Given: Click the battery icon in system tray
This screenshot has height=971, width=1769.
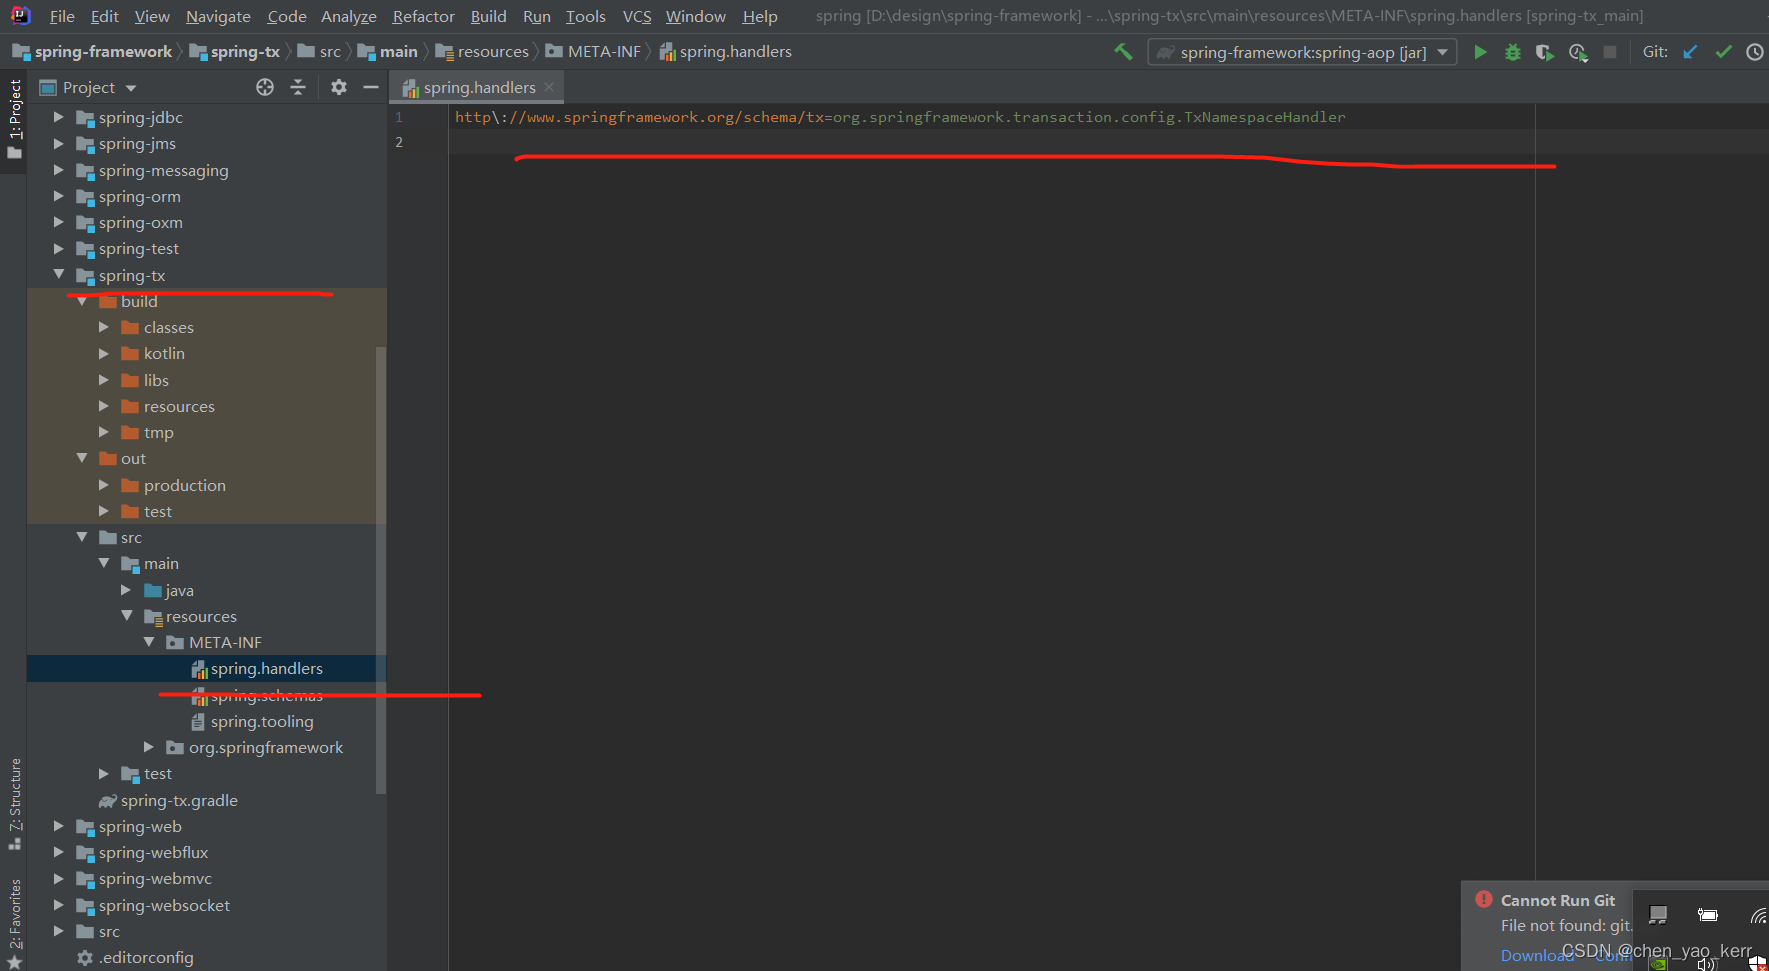Looking at the screenshot, I should pos(1708,915).
